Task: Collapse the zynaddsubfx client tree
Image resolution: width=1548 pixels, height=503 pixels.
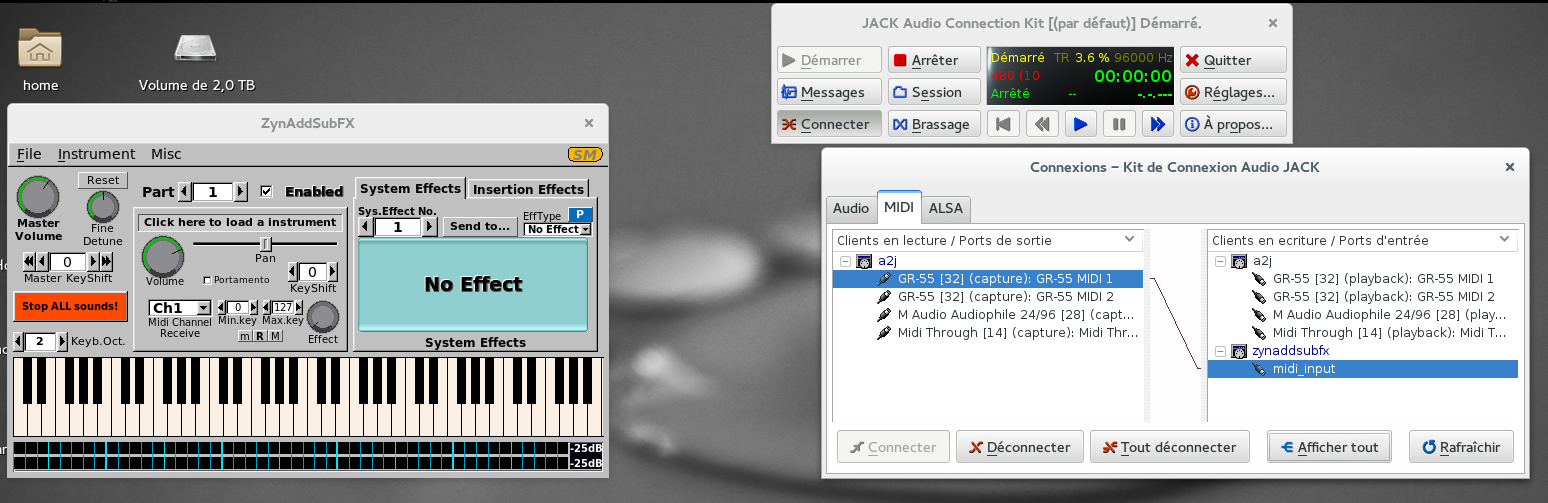Action: [1220, 351]
